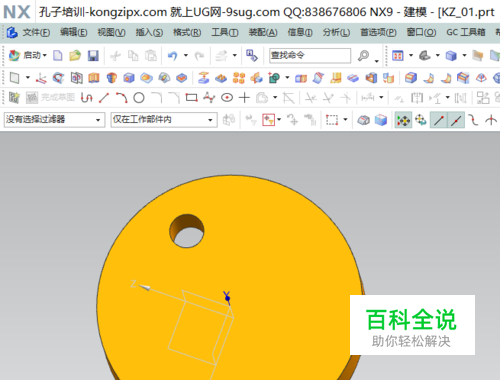Click the small hole on the orange disc
This screenshot has height=380, width=500.
point(187,231)
